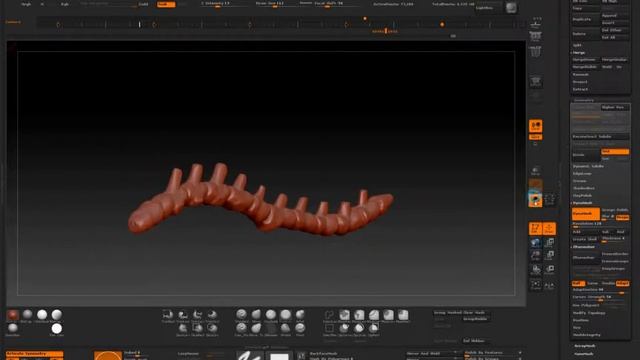
Task: Select the white Flat Color material sphere
Action: [x=57, y=329]
